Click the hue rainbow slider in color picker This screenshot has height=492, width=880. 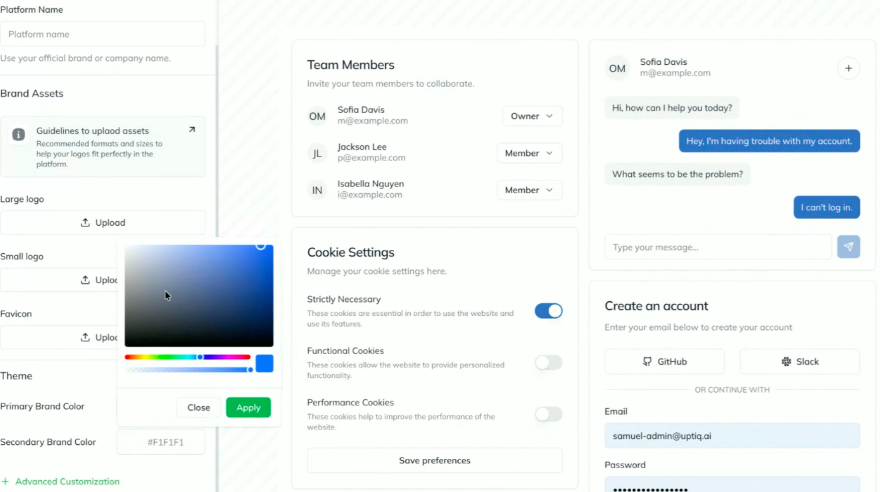187,357
